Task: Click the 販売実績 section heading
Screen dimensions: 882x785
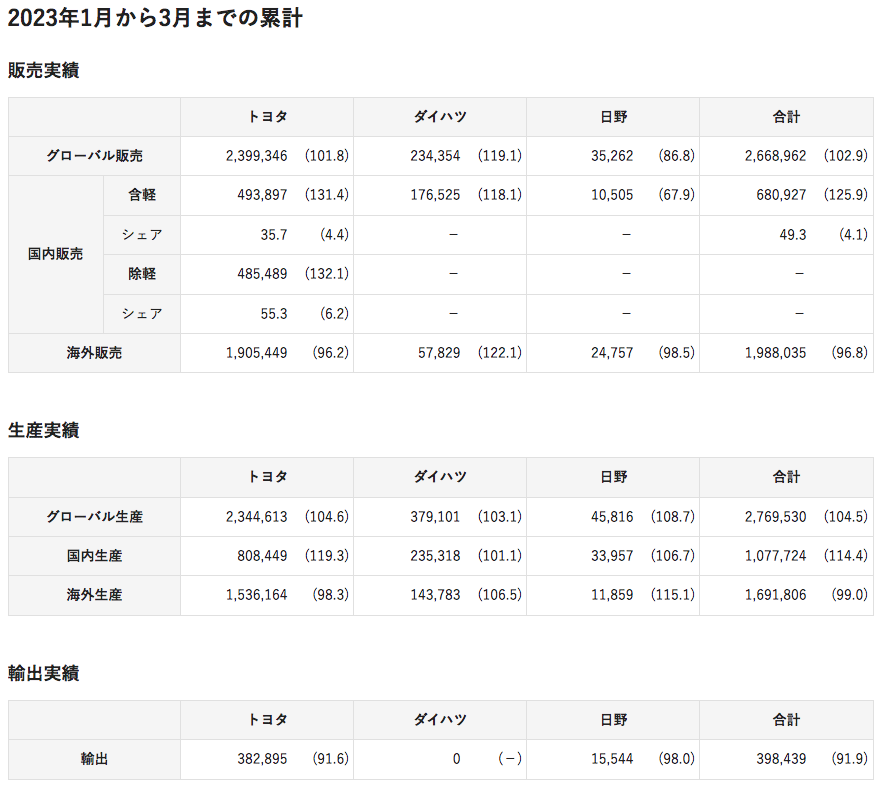Action: [43, 71]
